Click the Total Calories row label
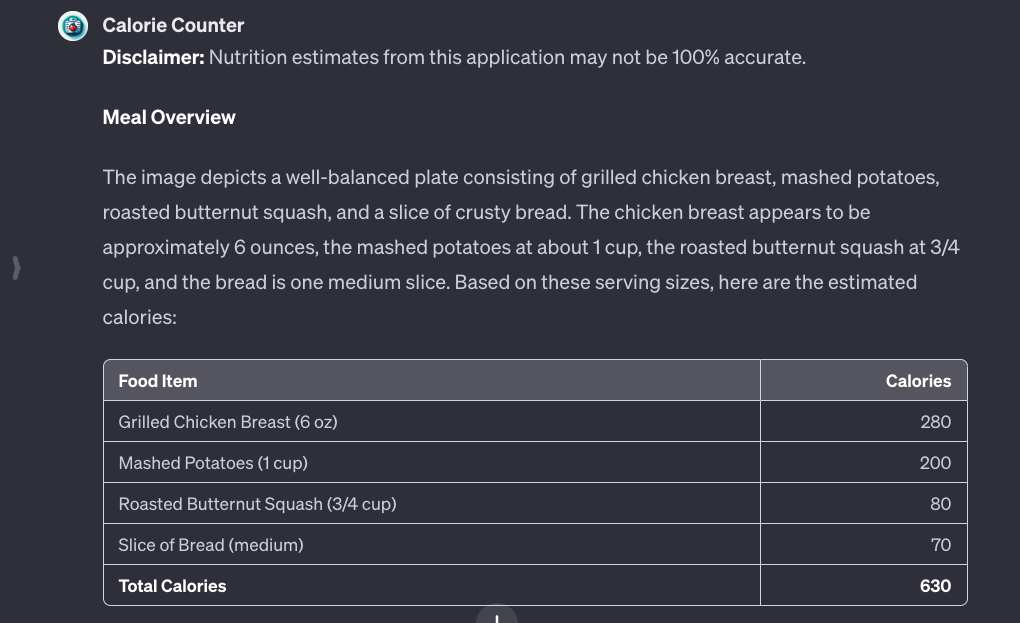Image resolution: width=1020 pixels, height=623 pixels. 172,586
